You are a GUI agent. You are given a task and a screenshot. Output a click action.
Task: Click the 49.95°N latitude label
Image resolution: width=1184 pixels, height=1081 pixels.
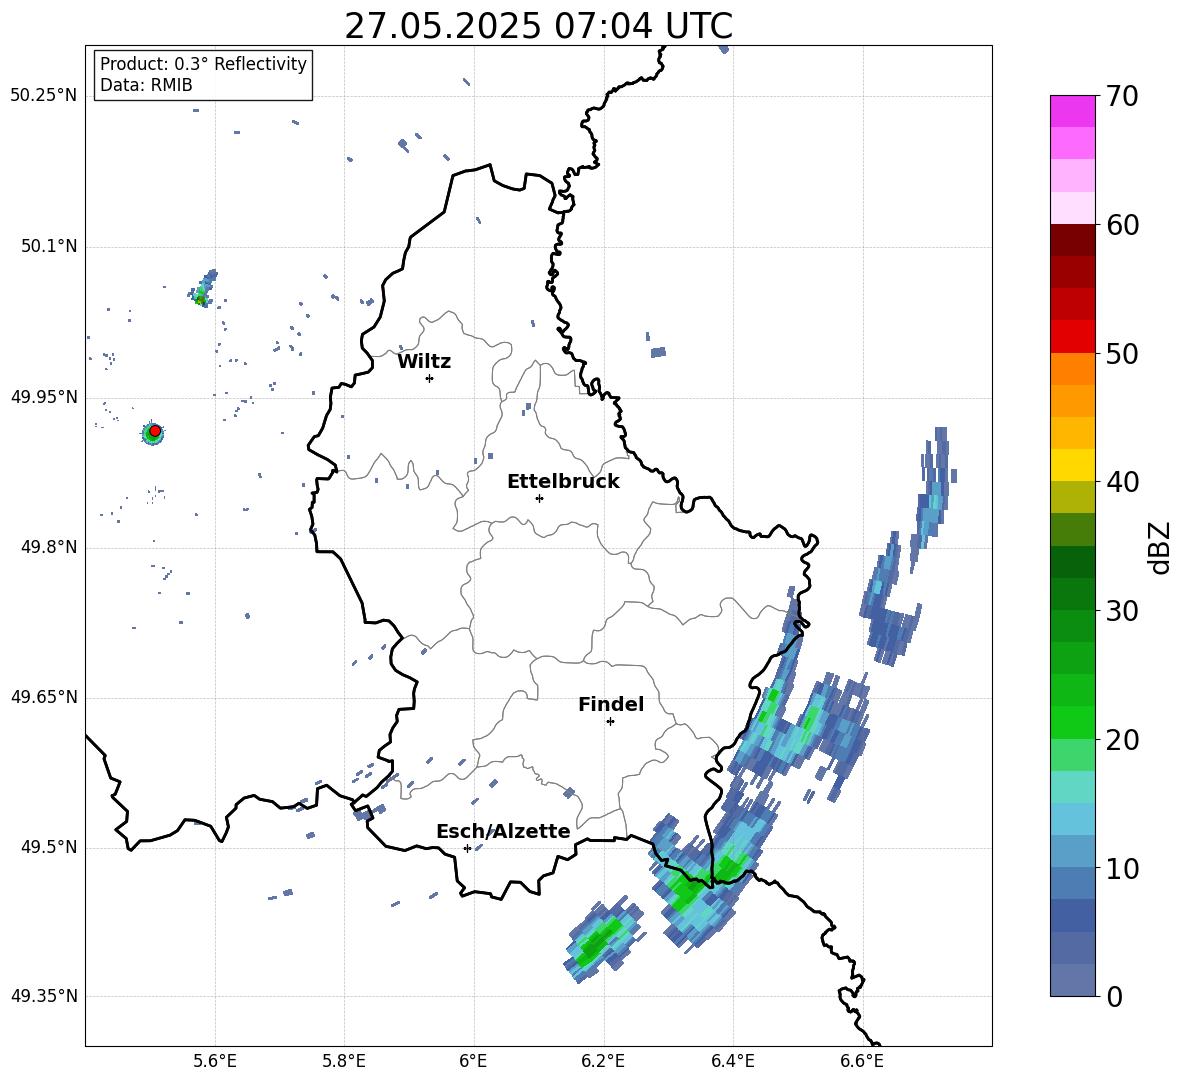point(43,397)
